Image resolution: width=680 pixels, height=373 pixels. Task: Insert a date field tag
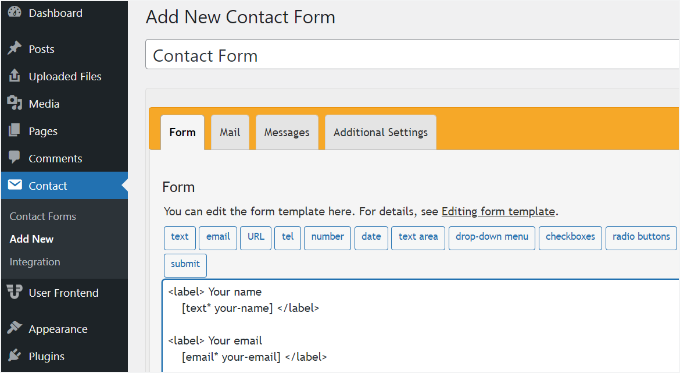click(371, 237)
